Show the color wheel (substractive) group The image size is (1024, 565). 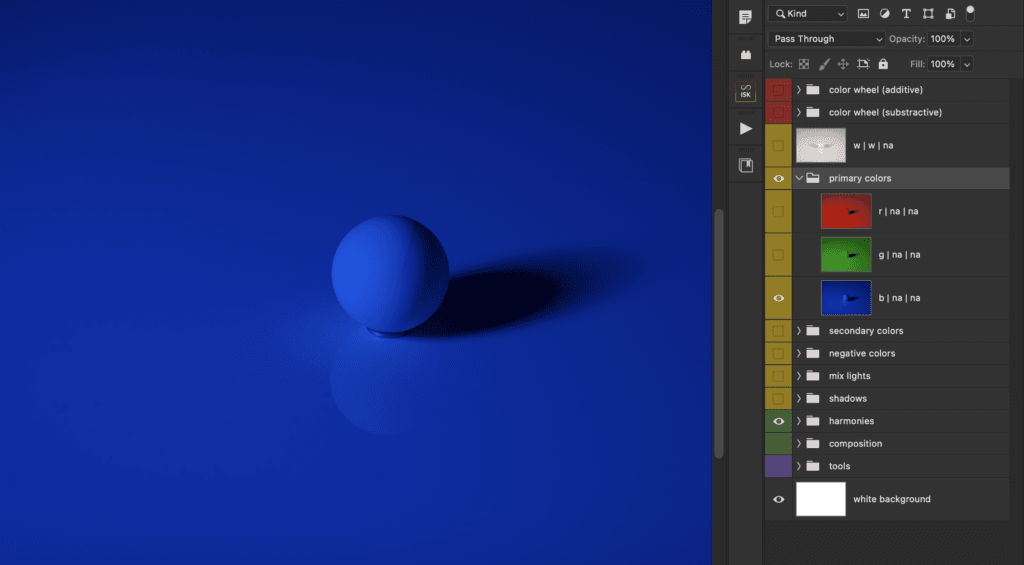(778, 112)
